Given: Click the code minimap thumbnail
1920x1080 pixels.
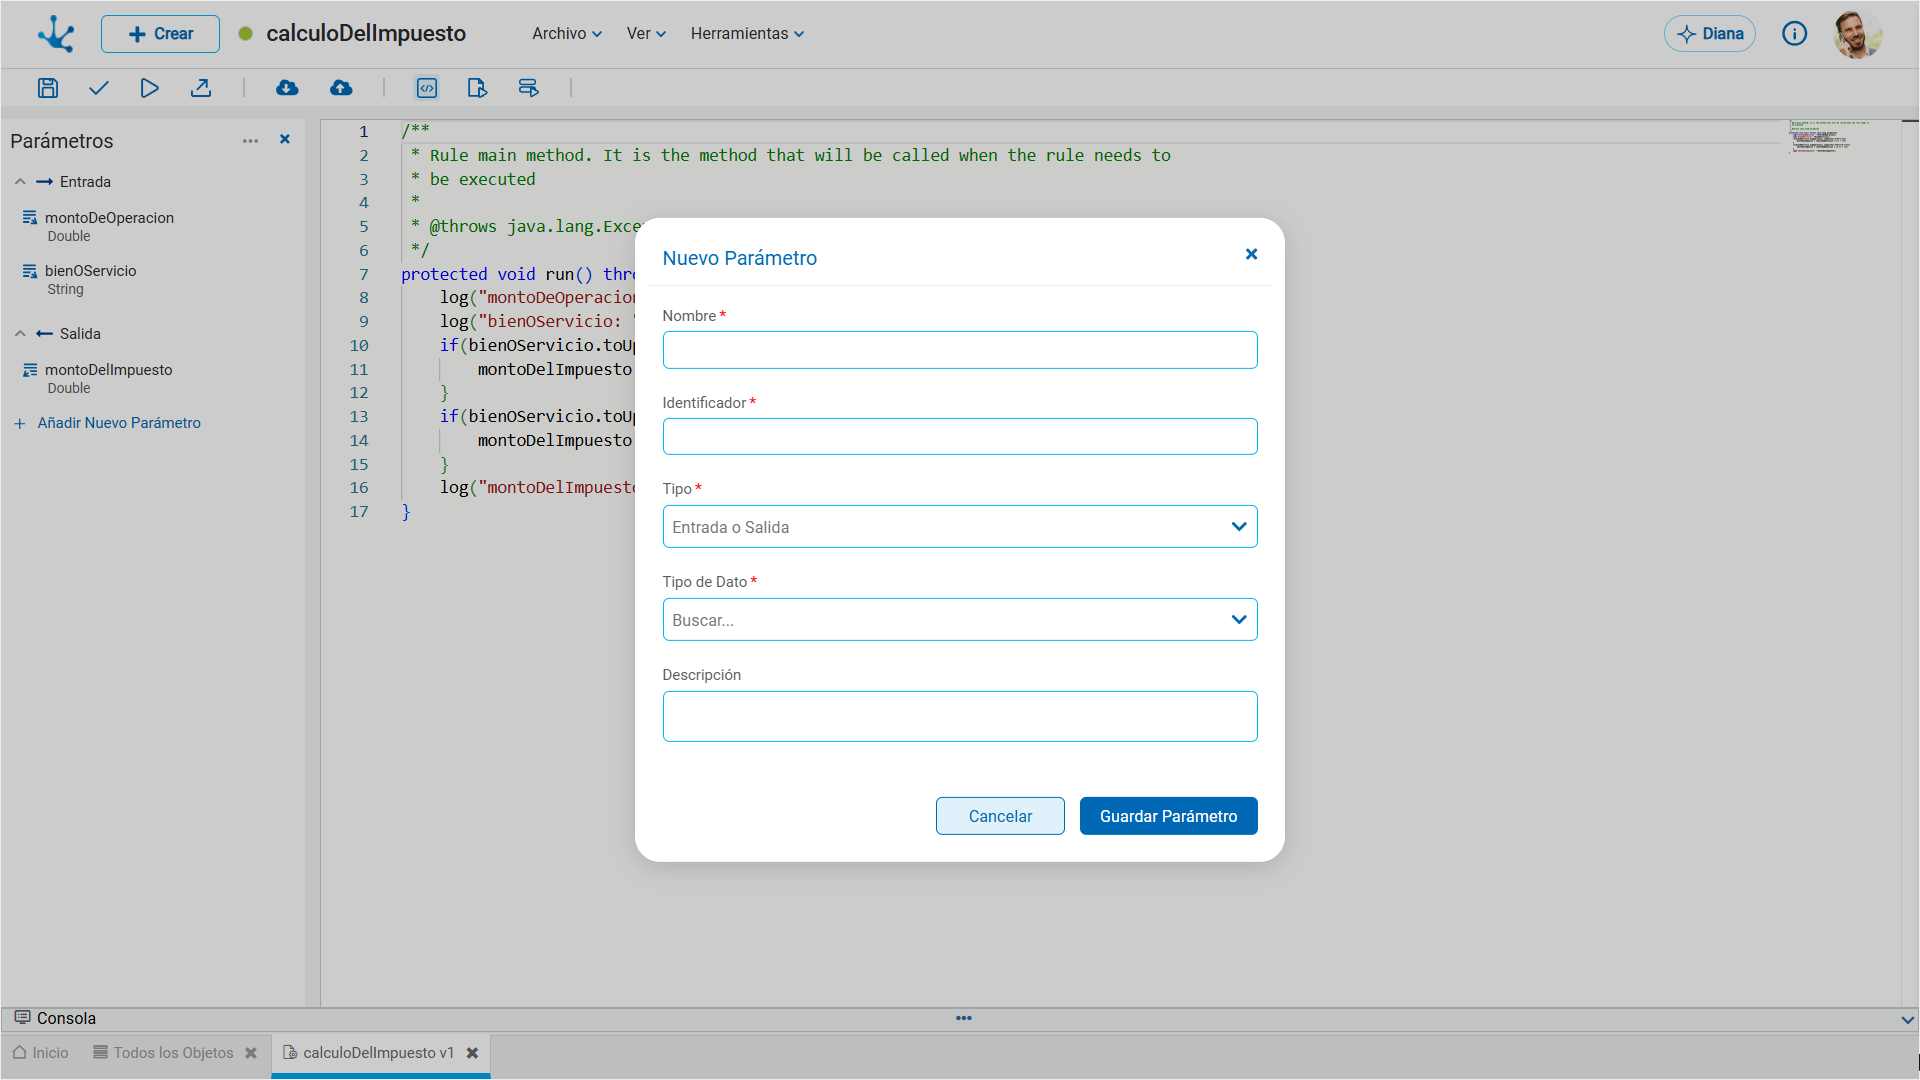Looking at the screenshot, I should pos(1828,136).
